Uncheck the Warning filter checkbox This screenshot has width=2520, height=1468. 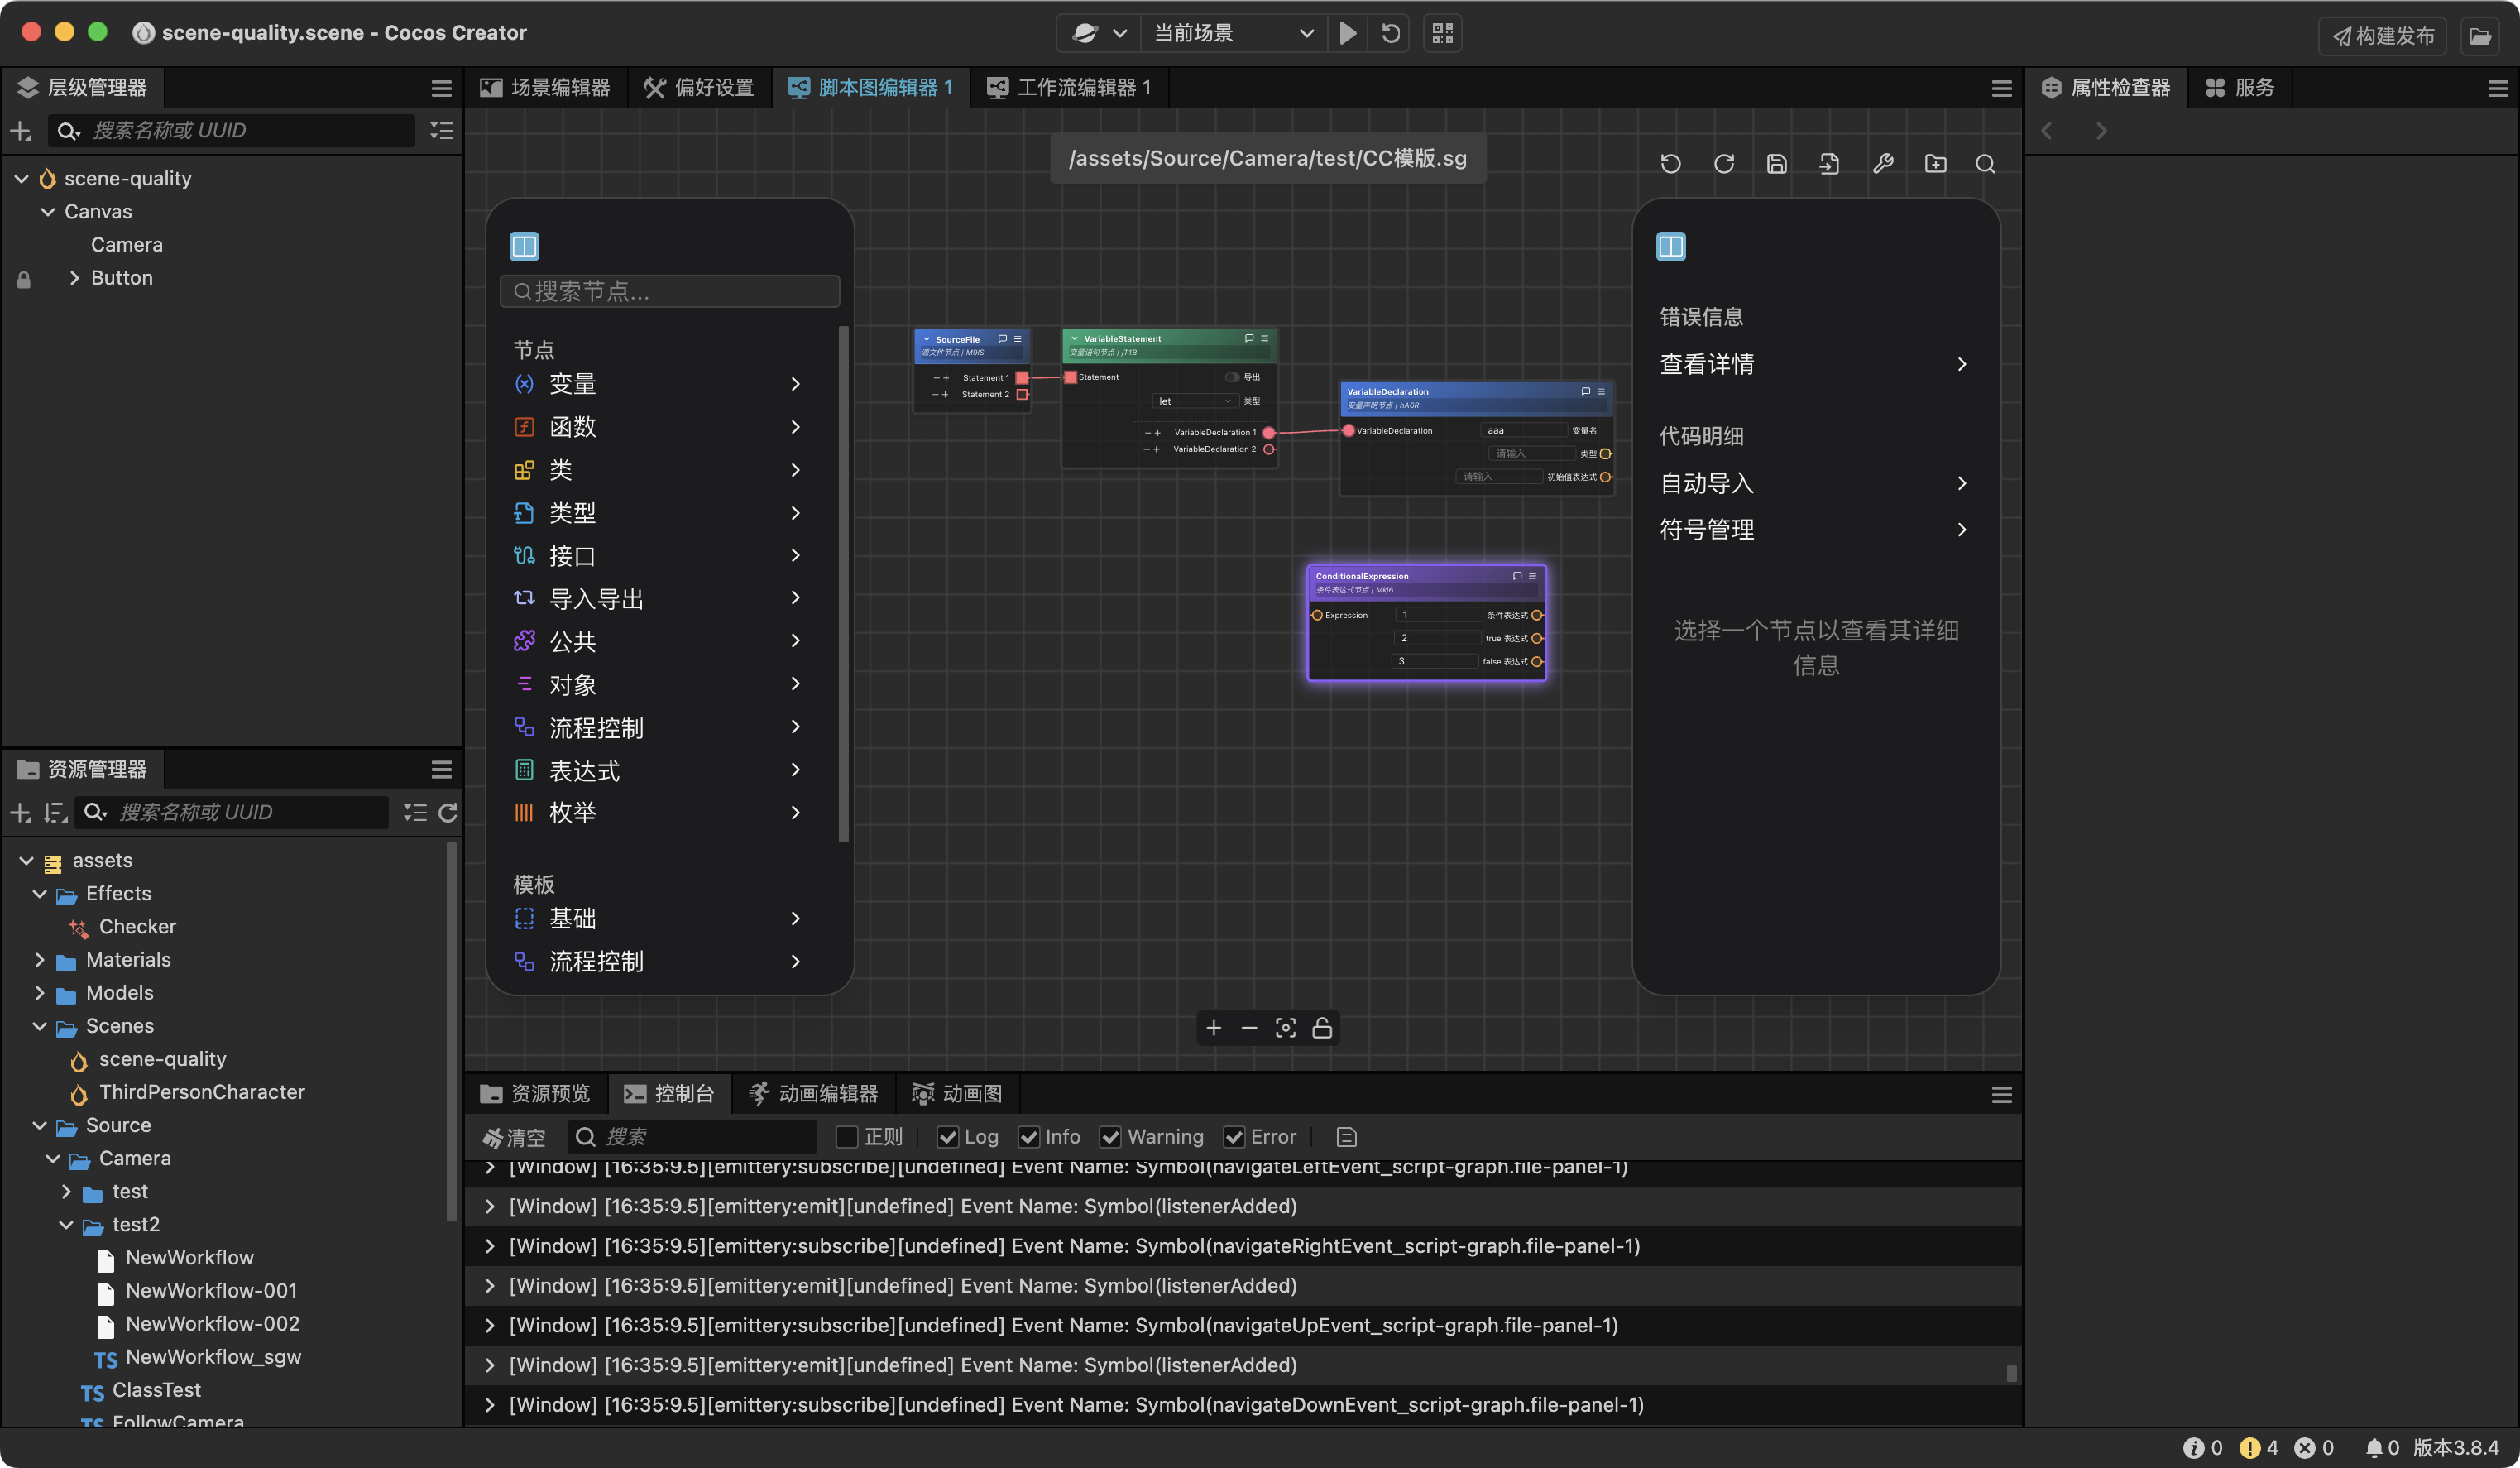pyautogui.click(x=1110, y=1137)
